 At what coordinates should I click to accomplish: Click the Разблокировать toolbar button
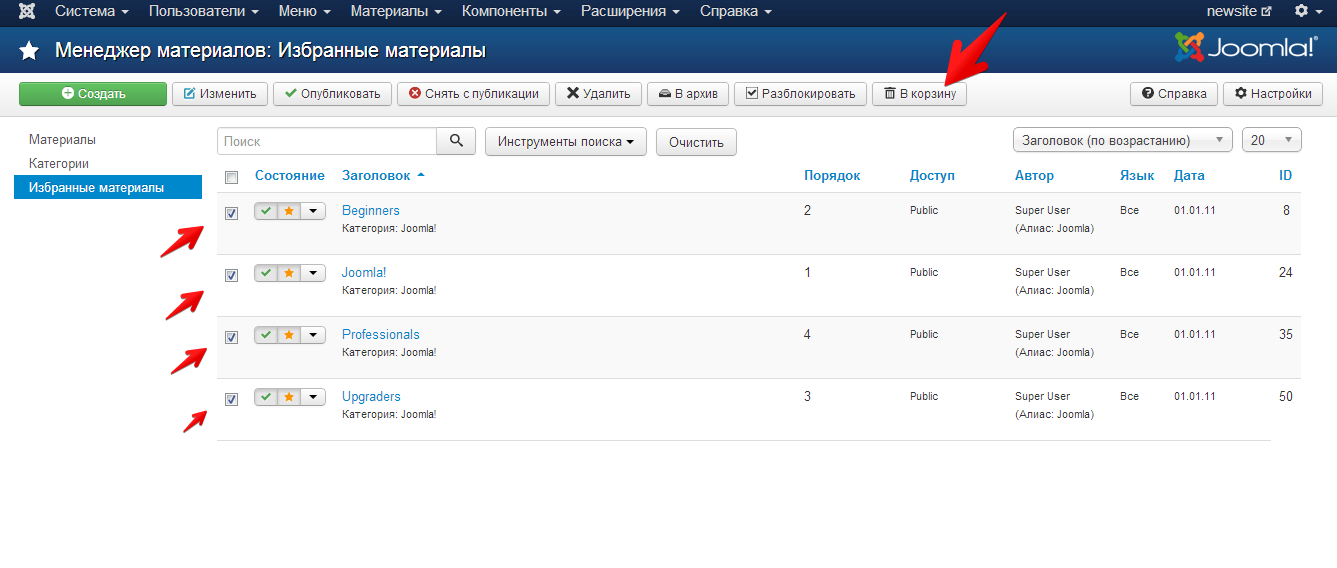(x=800, y=94)
